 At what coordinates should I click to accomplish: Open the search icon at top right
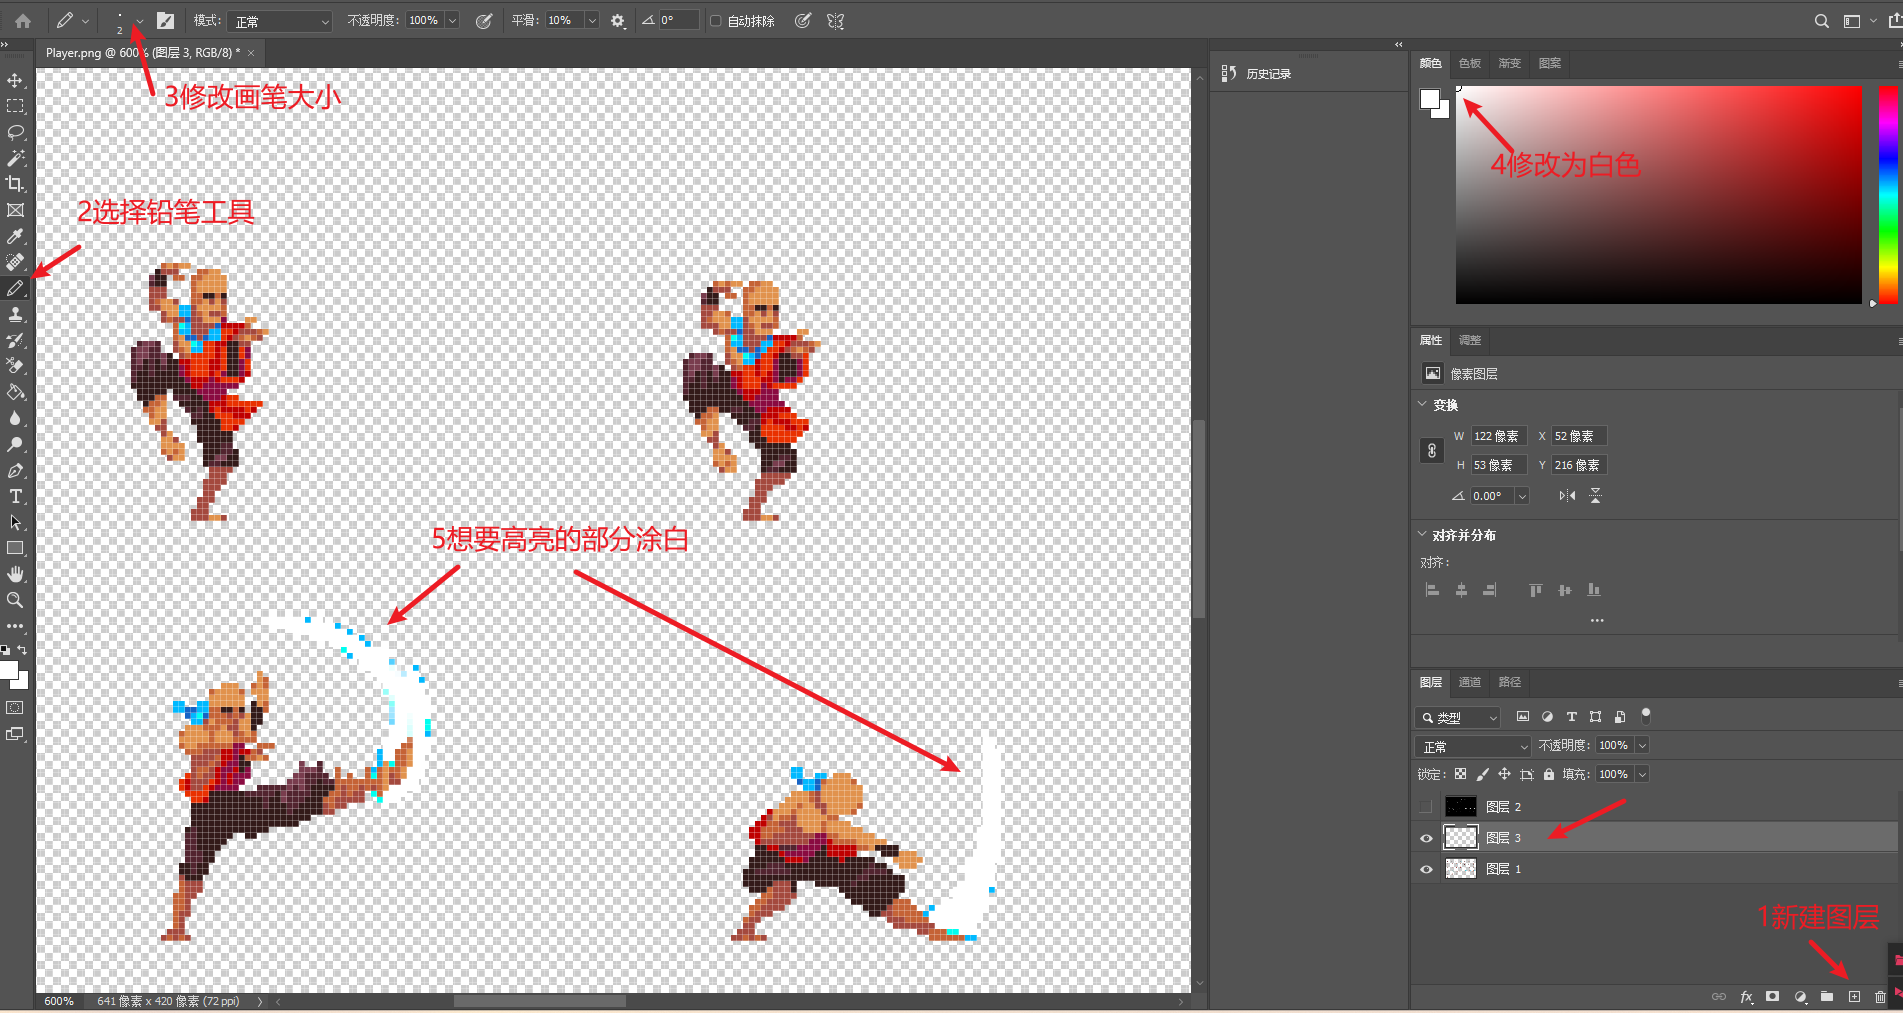click(1821, 21)
